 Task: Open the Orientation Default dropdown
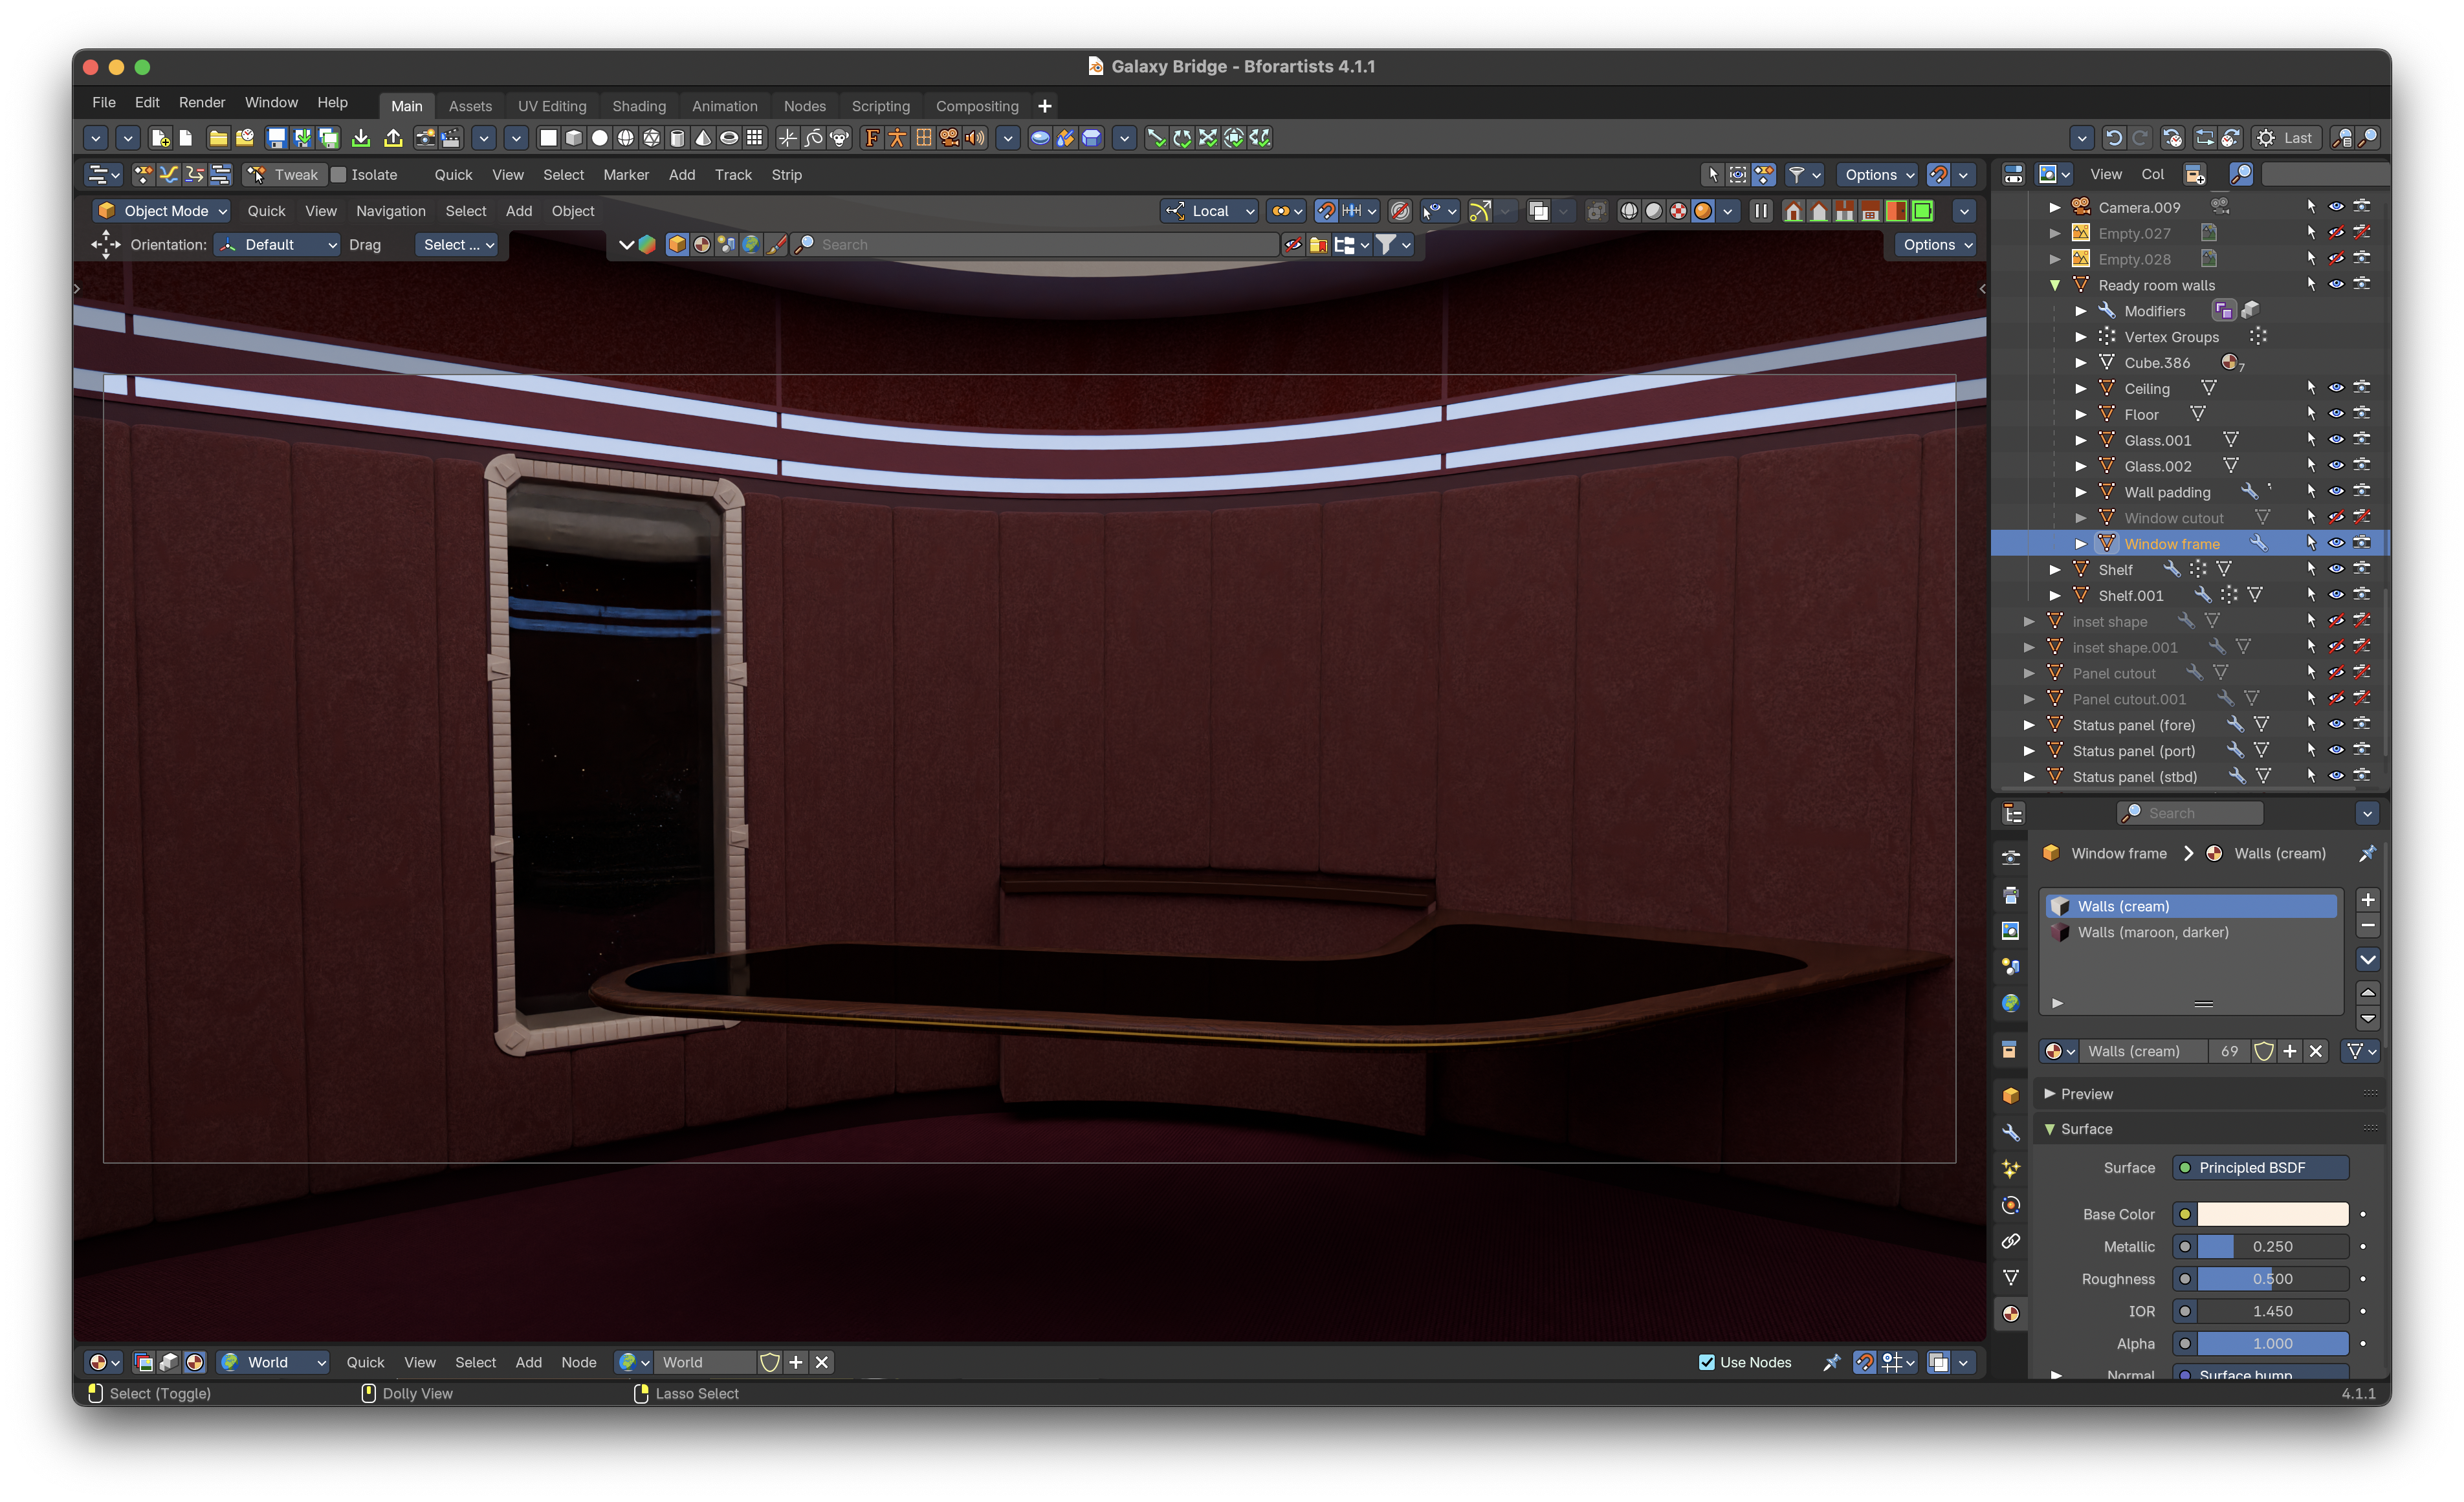coord(277,245)
